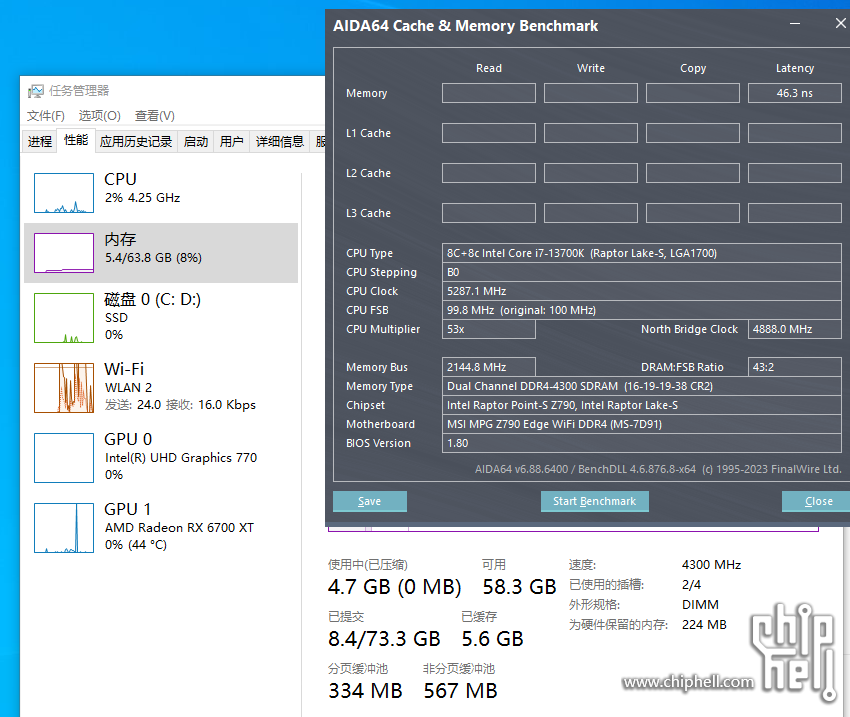
Task: Click the Memory Type DDR4-4300 field
Action: coord(642,386)
